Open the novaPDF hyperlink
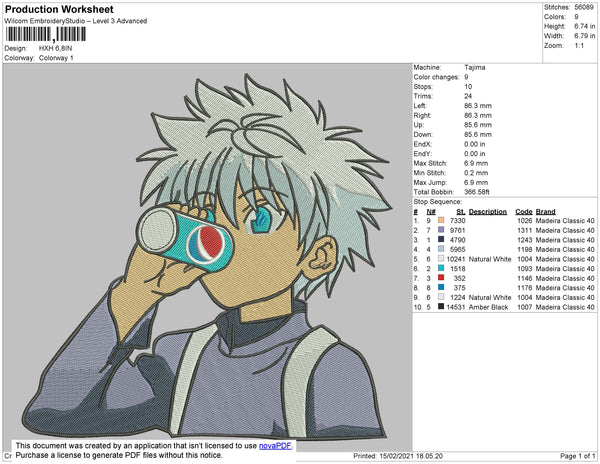The width and height of the screenshot is (600, 464). coord(275,446)
